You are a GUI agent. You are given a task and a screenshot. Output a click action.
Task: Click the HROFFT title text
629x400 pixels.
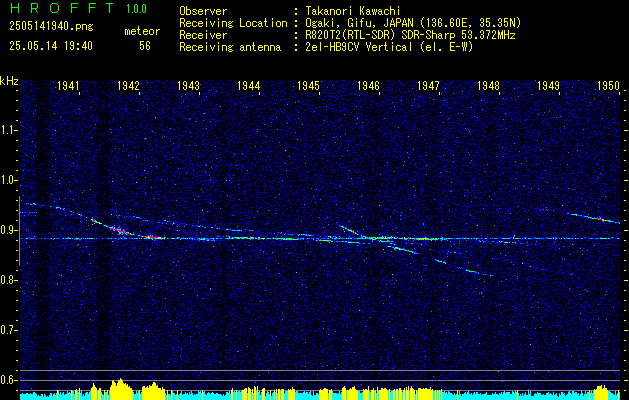click(x=62, y=8)
